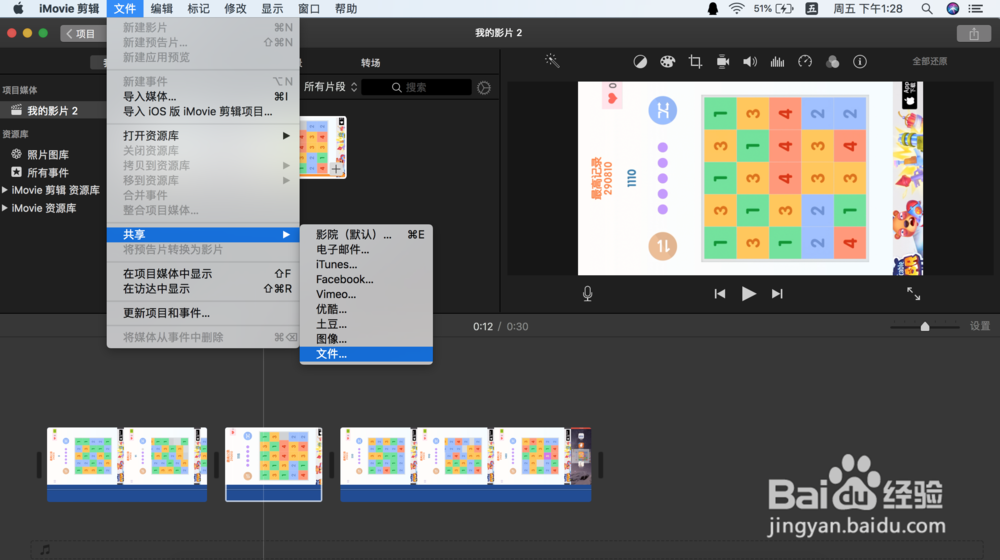The height and width of the screenshot is (560, 1000).
Task: Add the browser clip with plus icon
Action: (336, 169)
